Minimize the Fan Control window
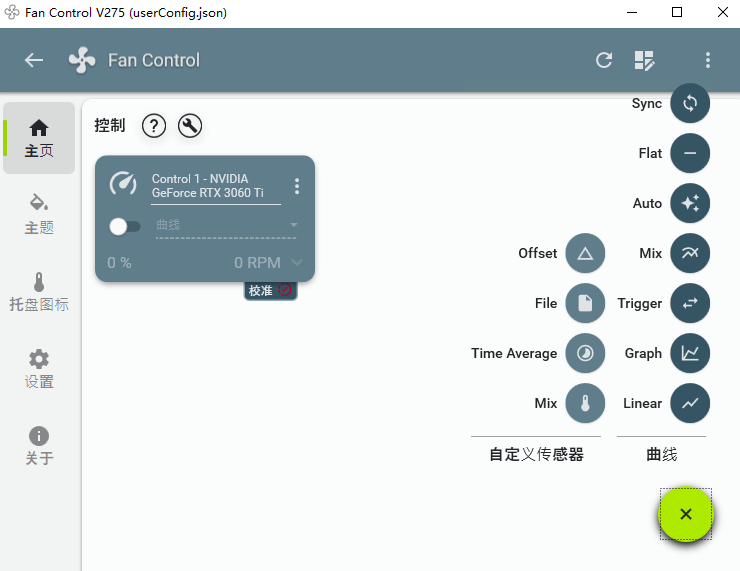Viewport: 740px width, 571px height. pyautogui.click(x=631, y=12)
